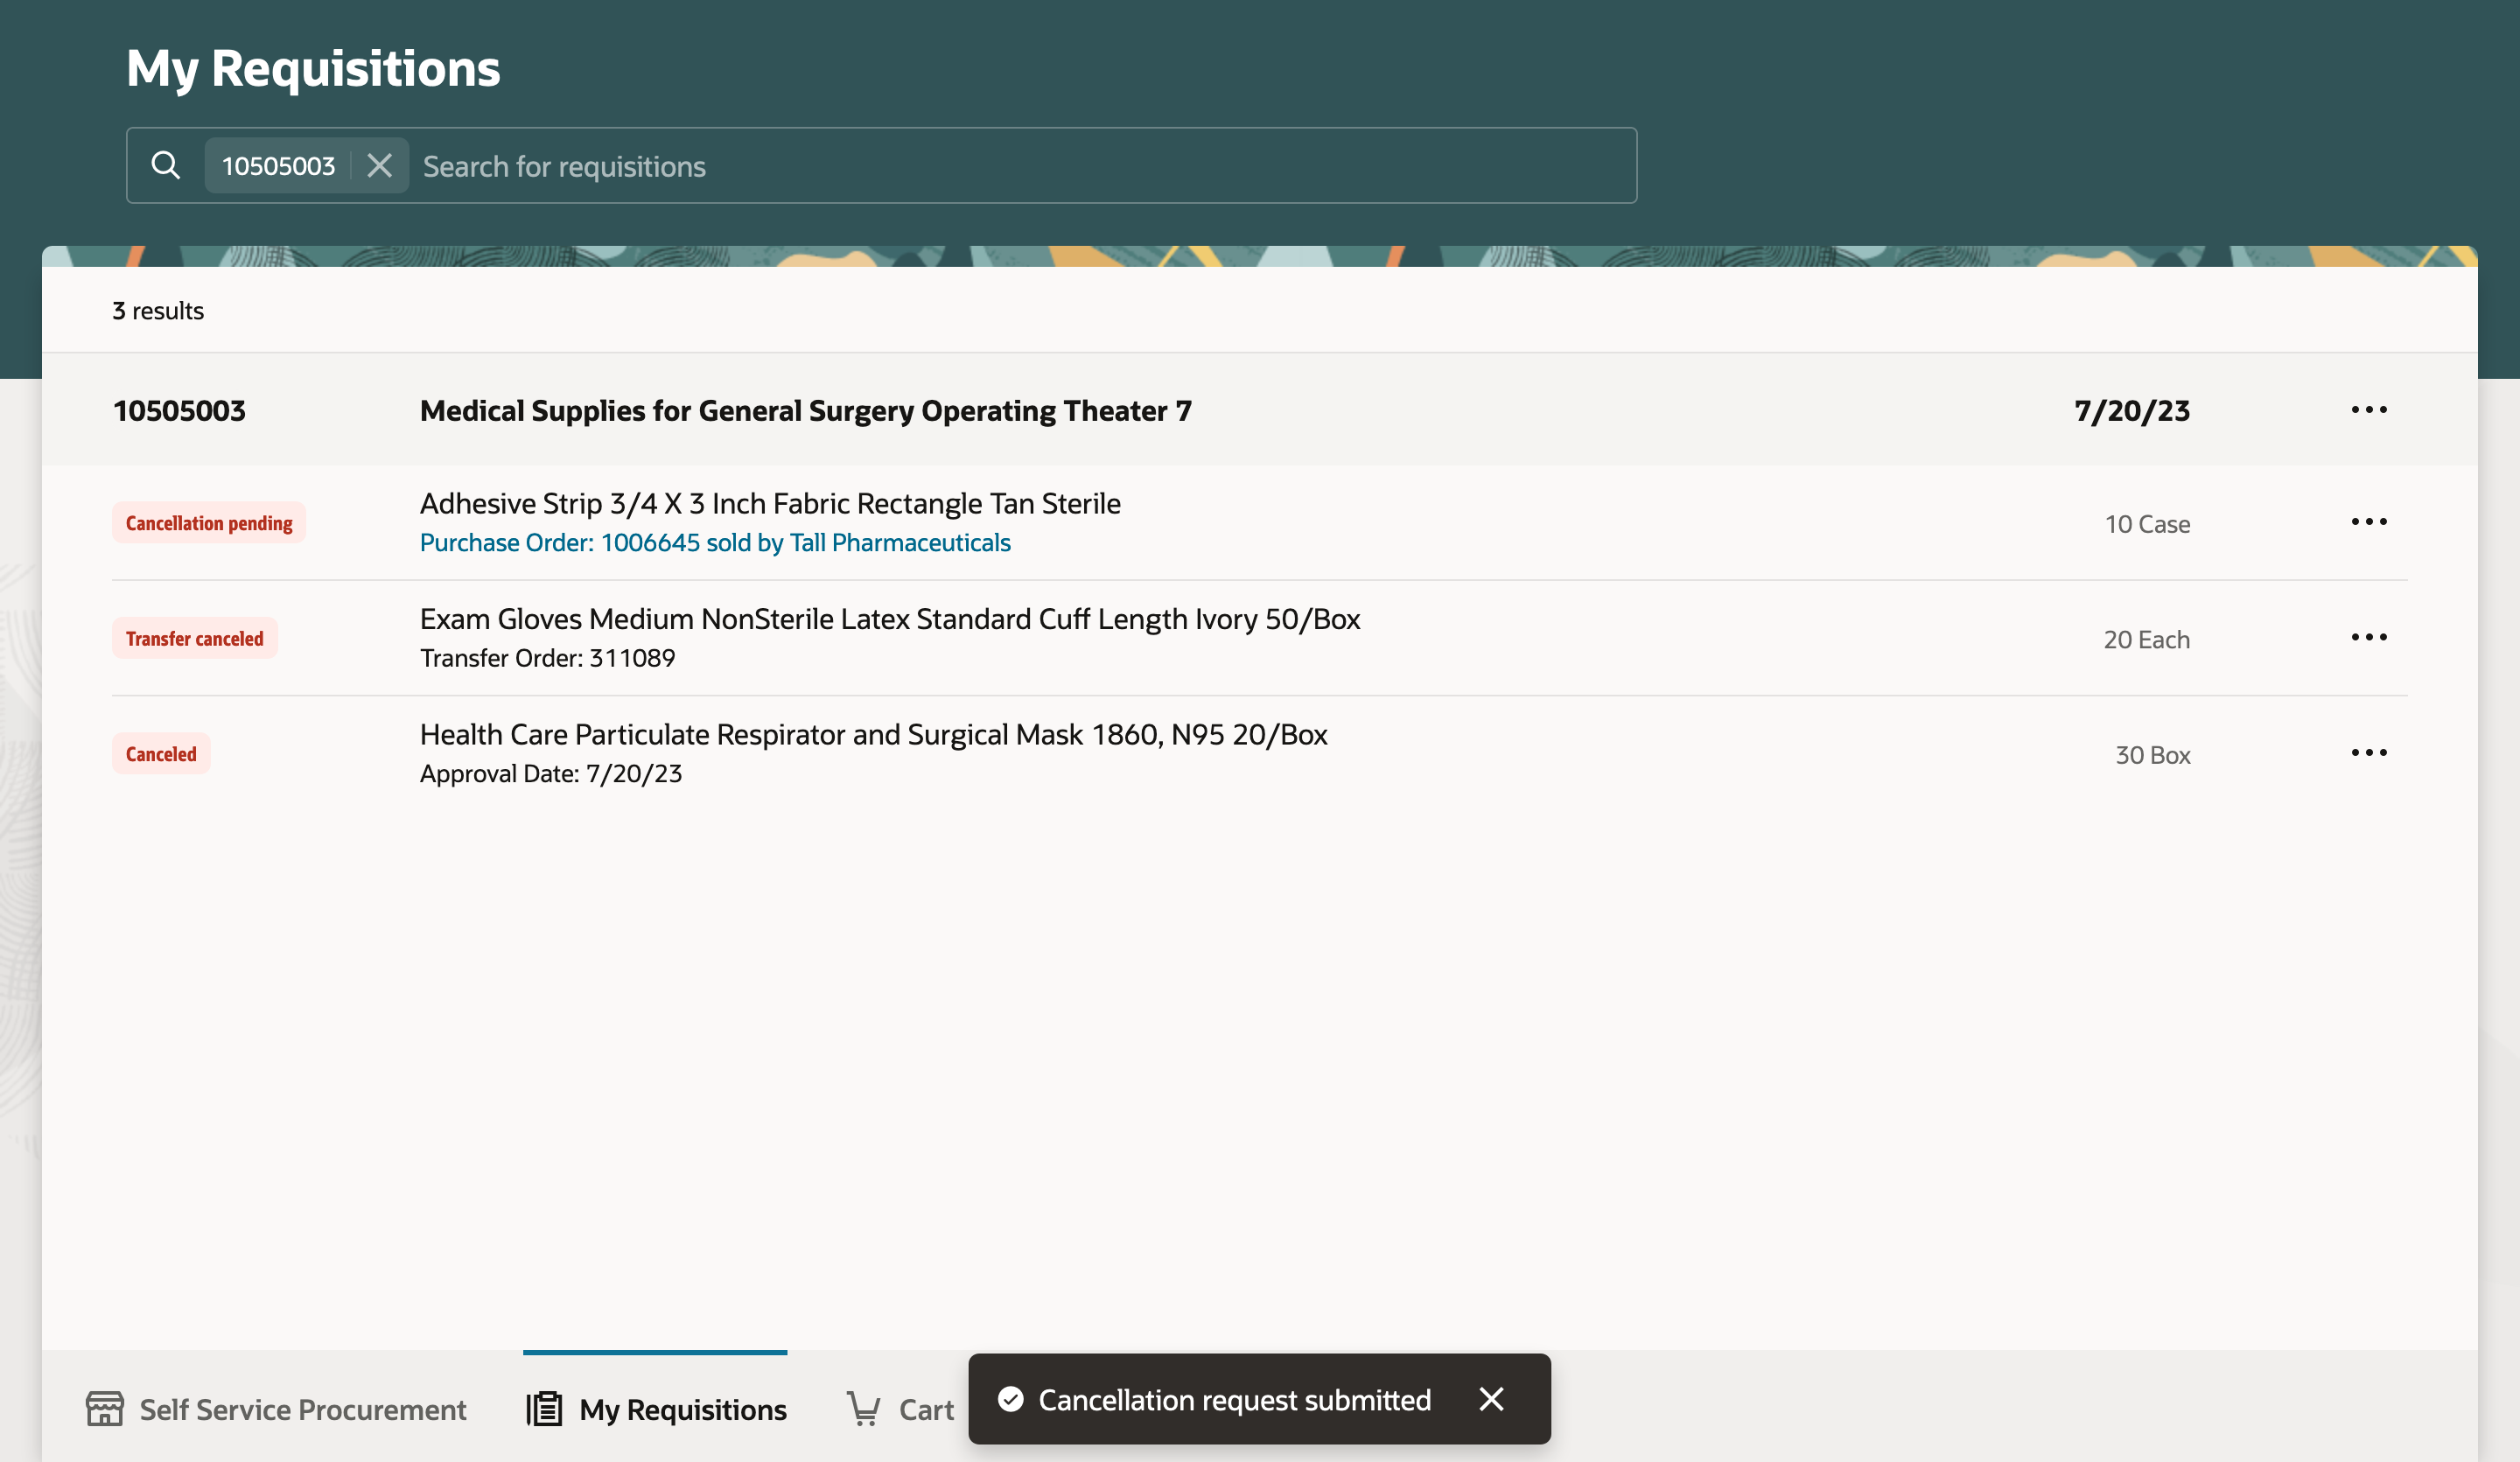The width and height of the screenshot is (2520, 1462).
Task: Click the Cancellation pending status badge
Action: coord(208,523)
